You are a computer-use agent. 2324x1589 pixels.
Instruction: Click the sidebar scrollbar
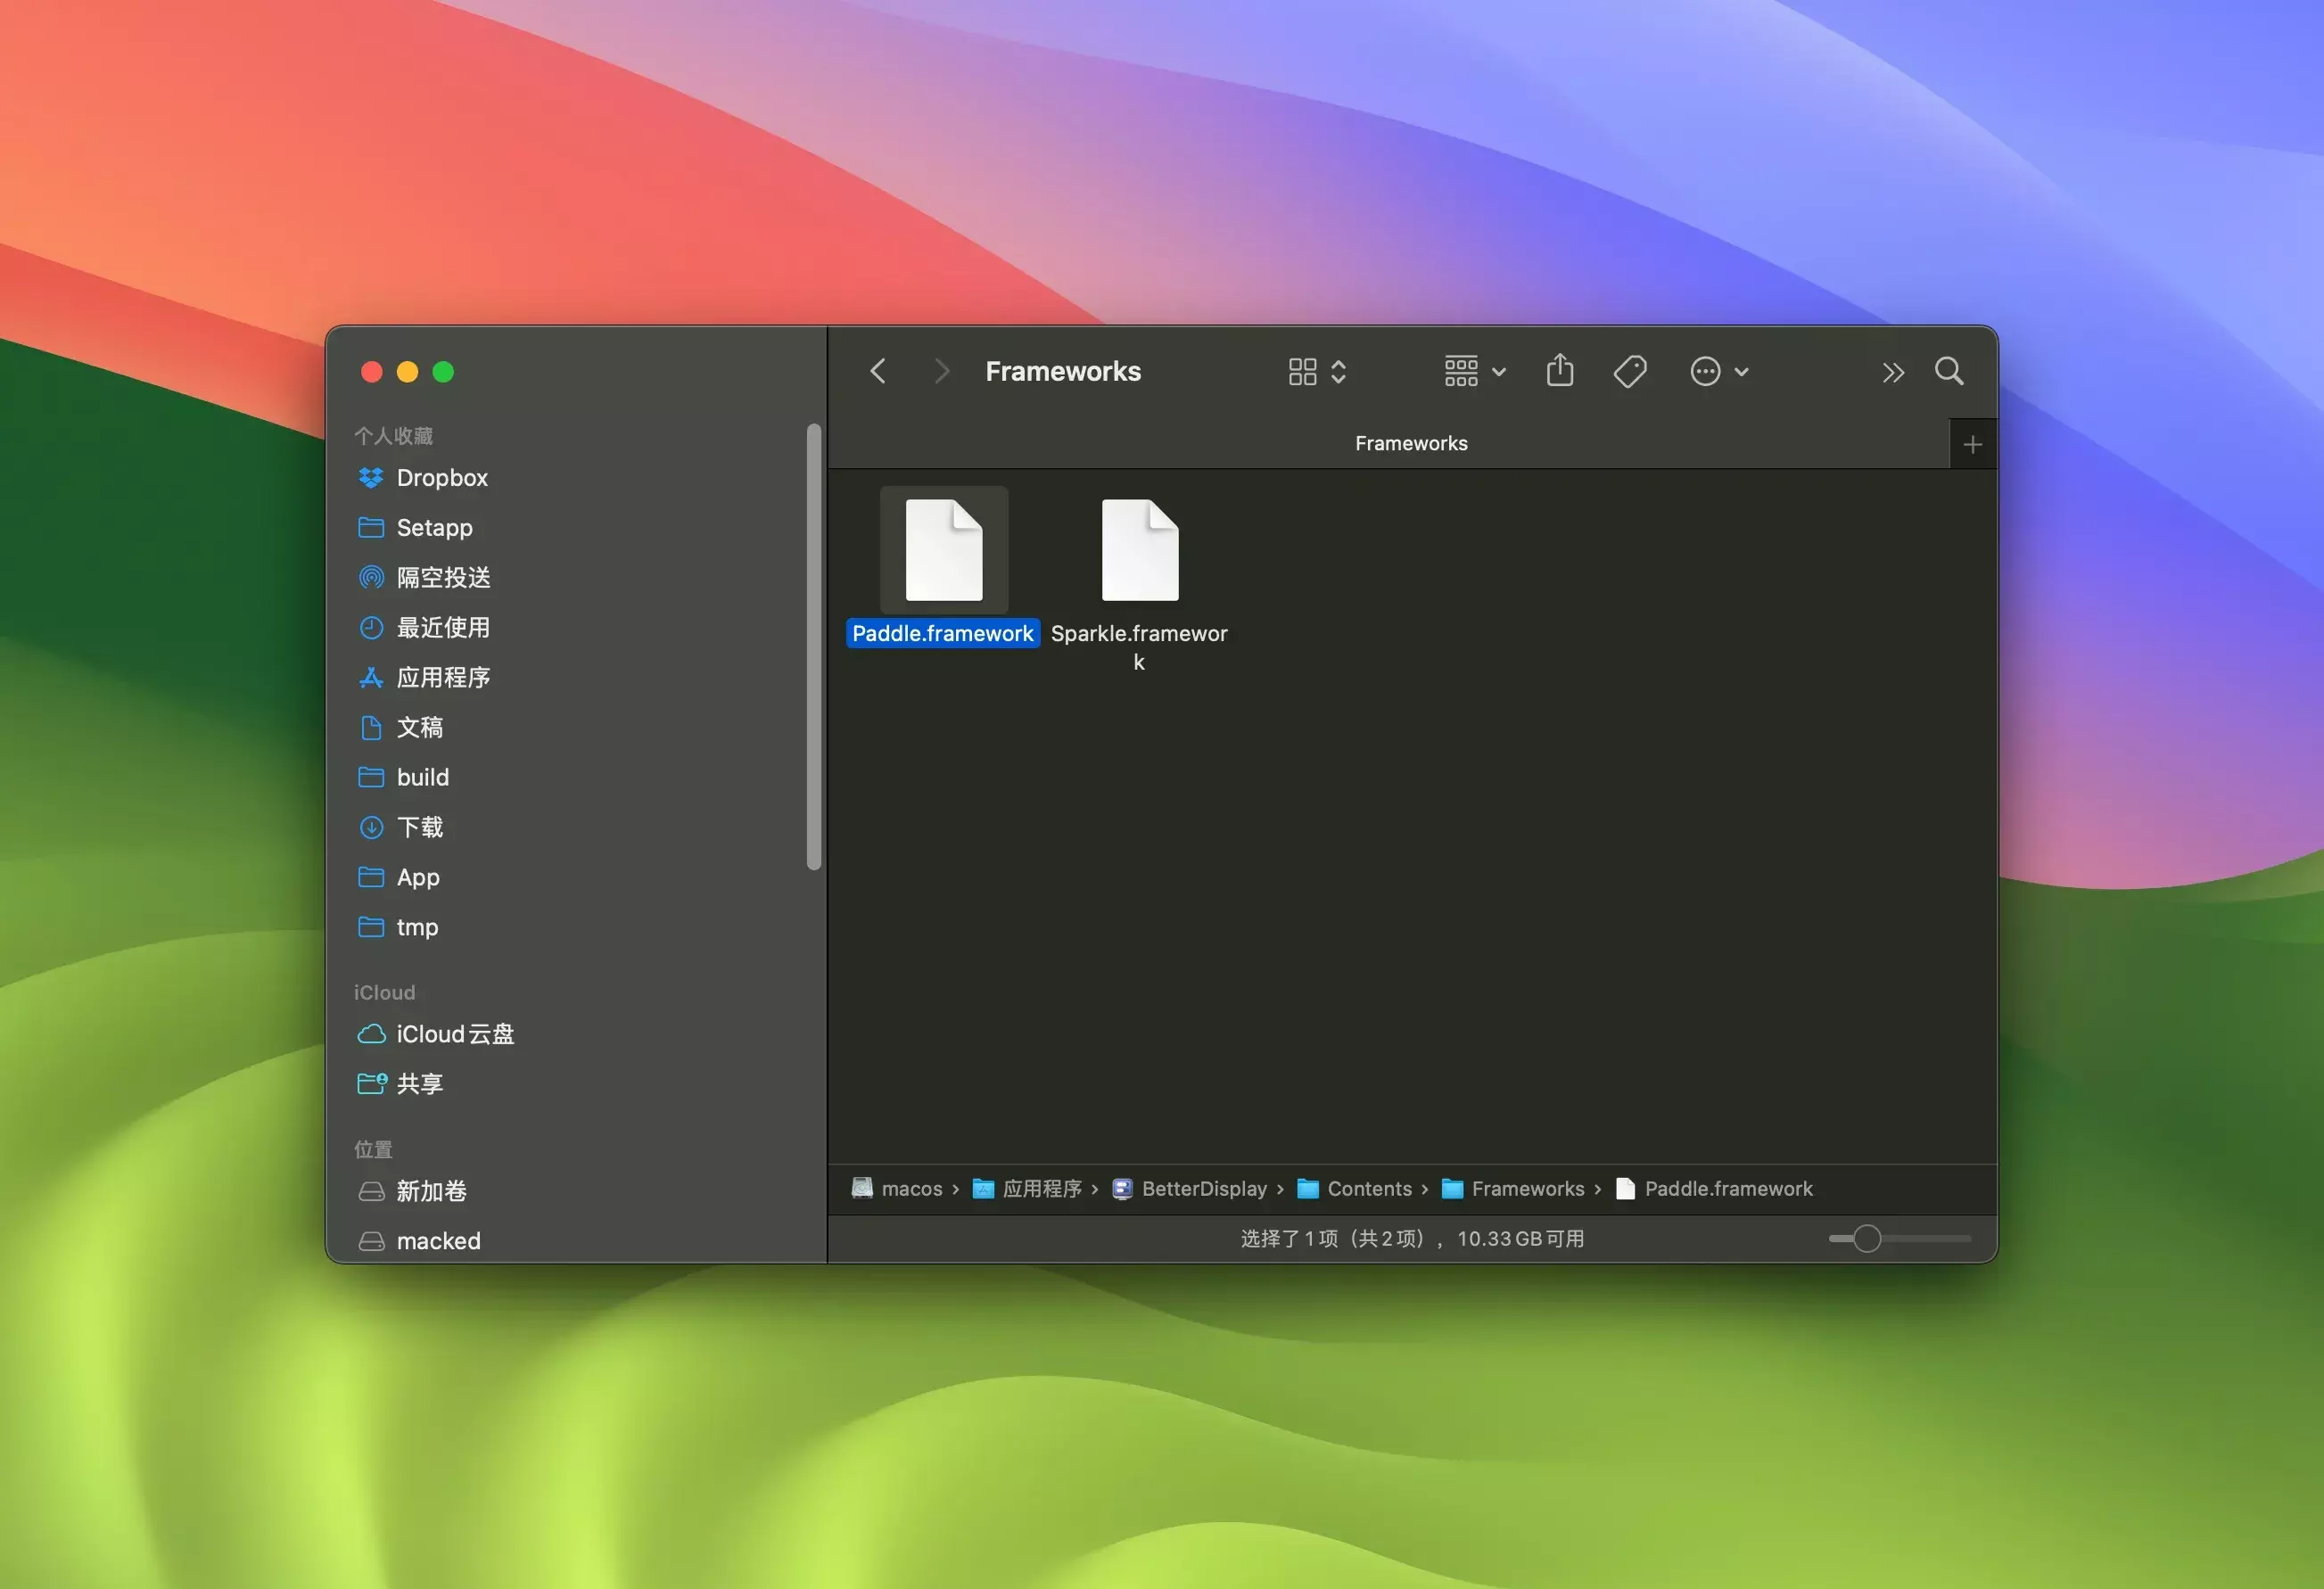813,647
